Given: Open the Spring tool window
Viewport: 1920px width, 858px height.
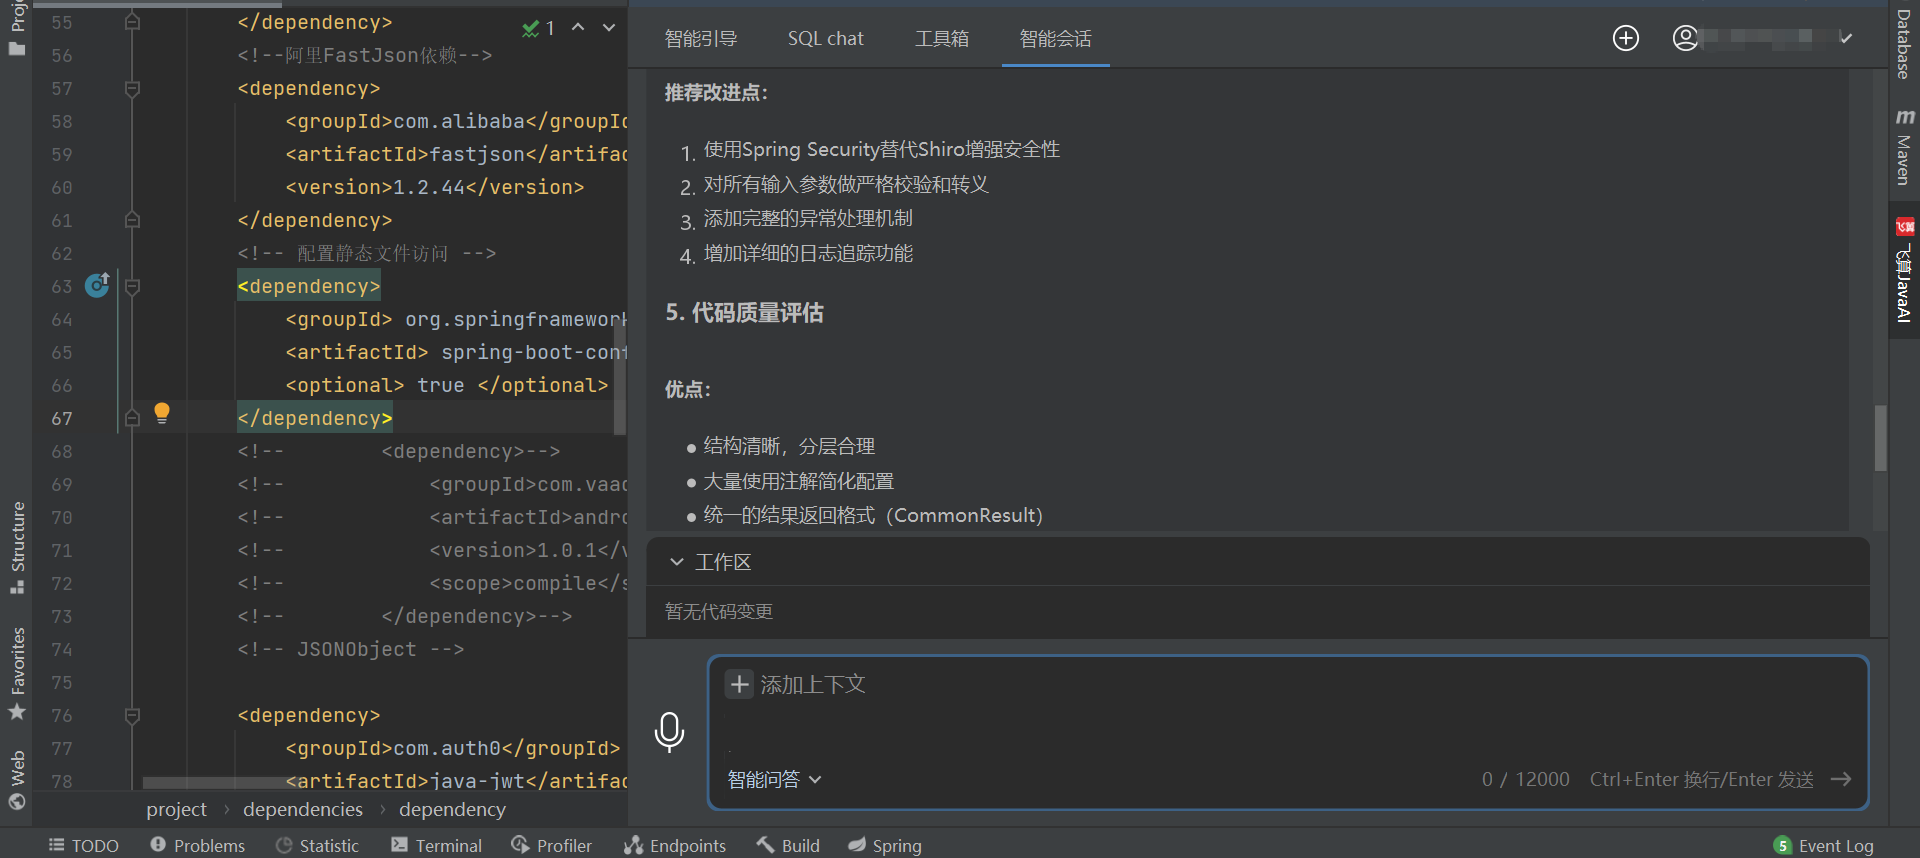Looking at the screenshot, I should 886,845.
